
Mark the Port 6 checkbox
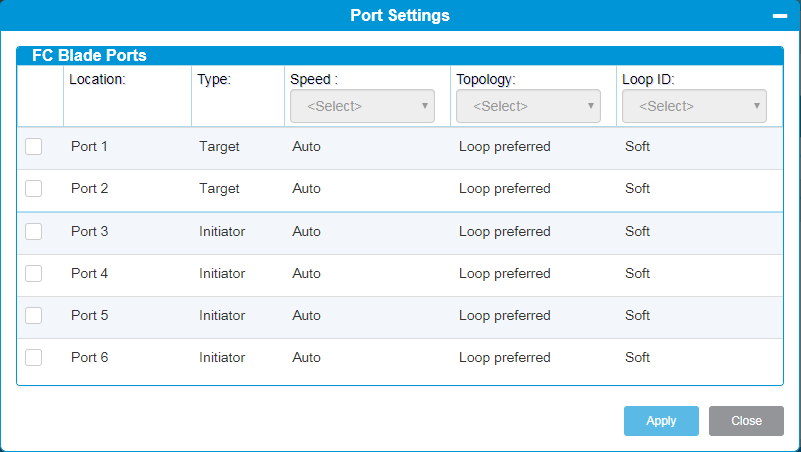tap(34, 357)
